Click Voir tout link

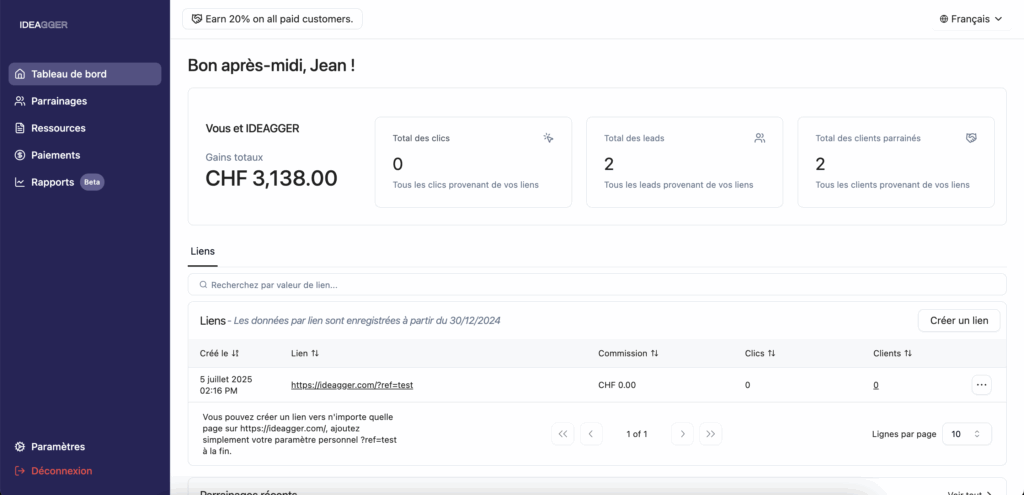pyautogui.click(x=969, y=494)
